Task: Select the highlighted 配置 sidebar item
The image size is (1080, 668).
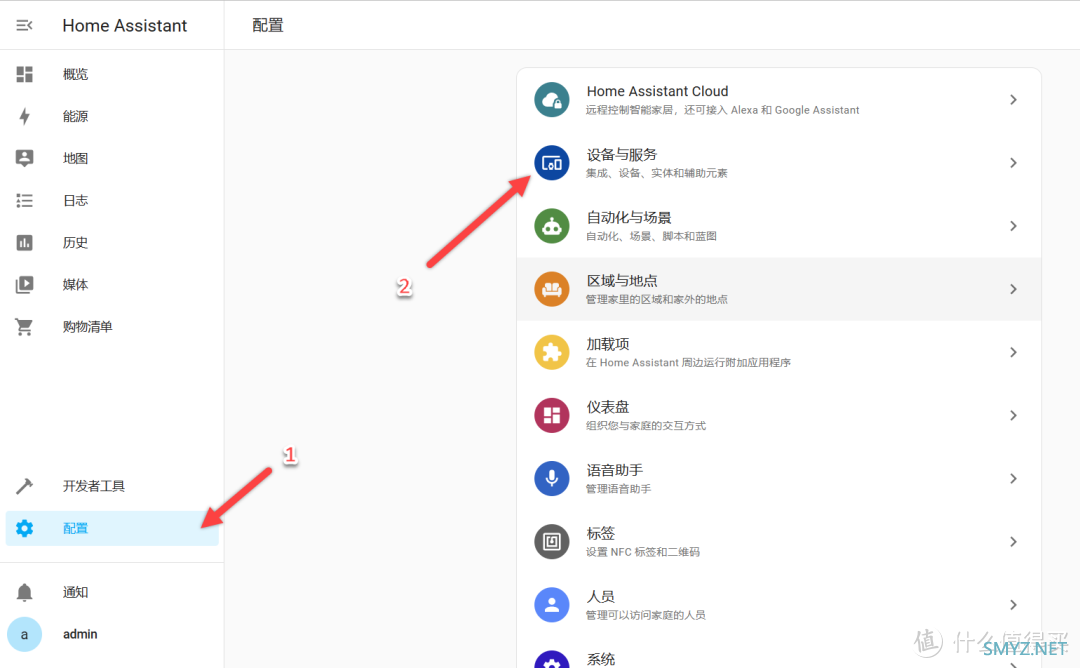Action: (112, 528)
